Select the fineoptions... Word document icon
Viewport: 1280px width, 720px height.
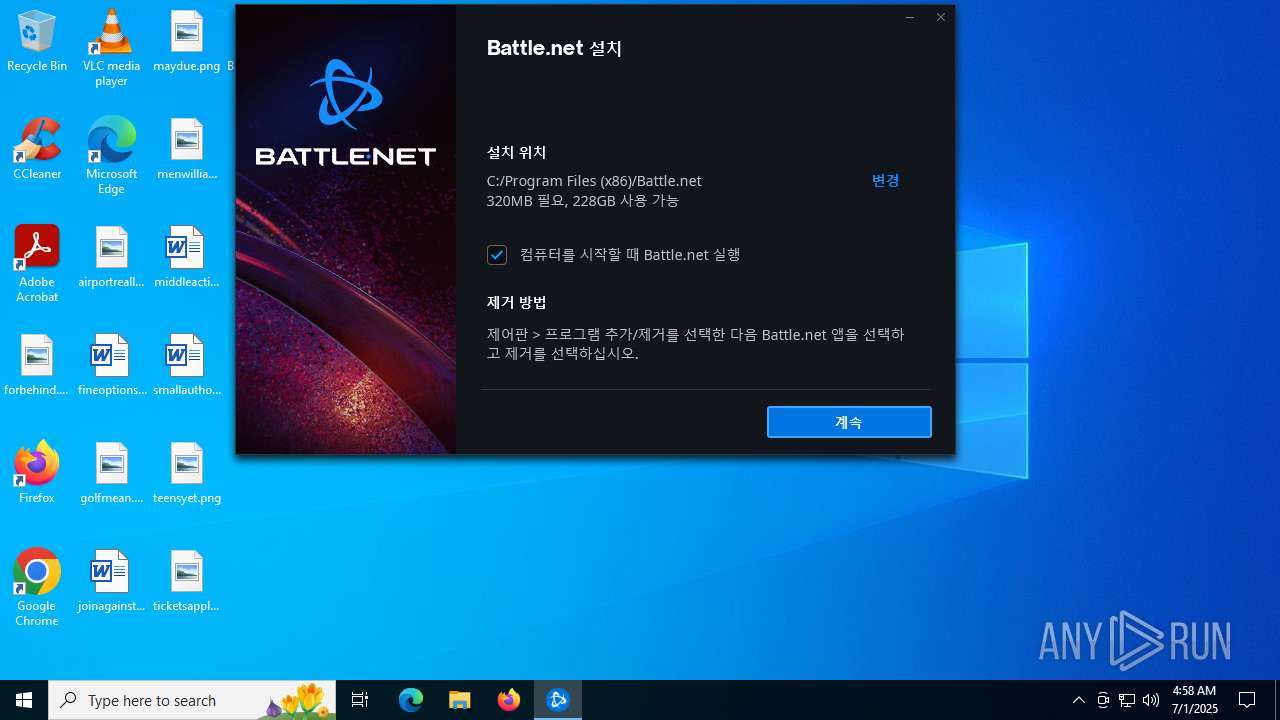(x=111, y=366)
